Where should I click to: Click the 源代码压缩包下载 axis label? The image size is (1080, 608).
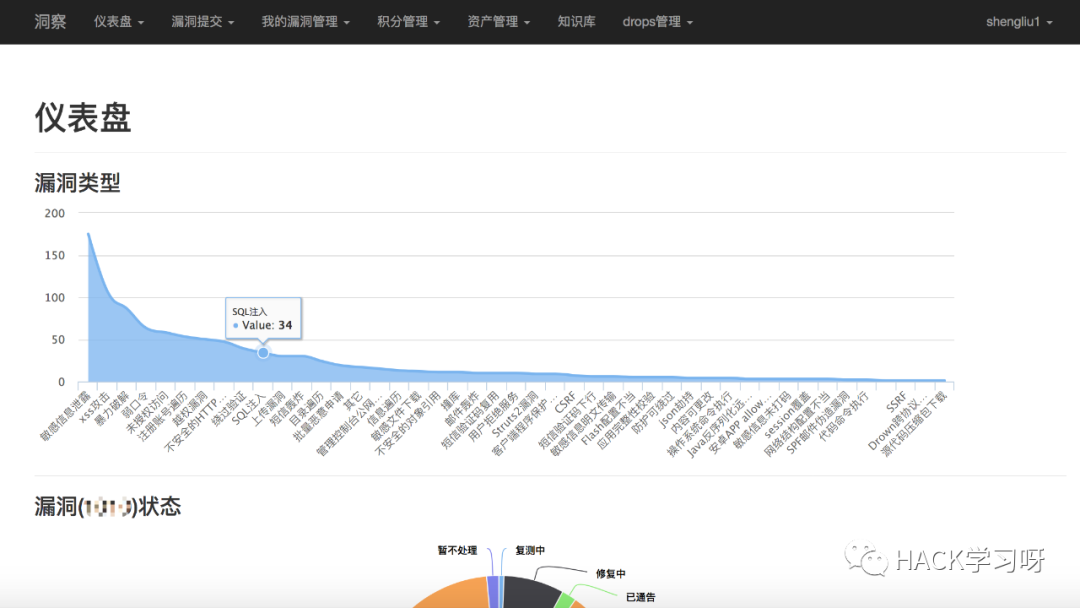click(x=915, y=424)
